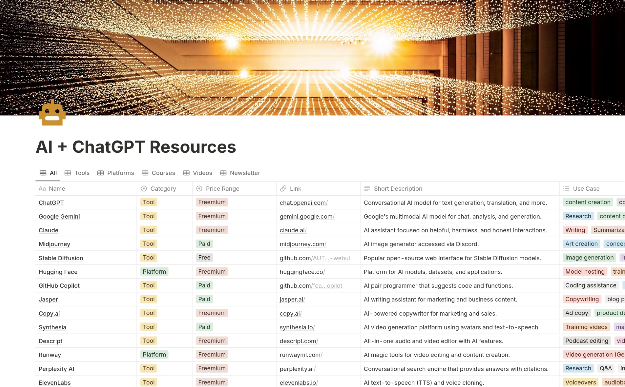Follow the runwayml.com link
The width and height of the screenshot is (625, 387).
click(x=301, y=355)
